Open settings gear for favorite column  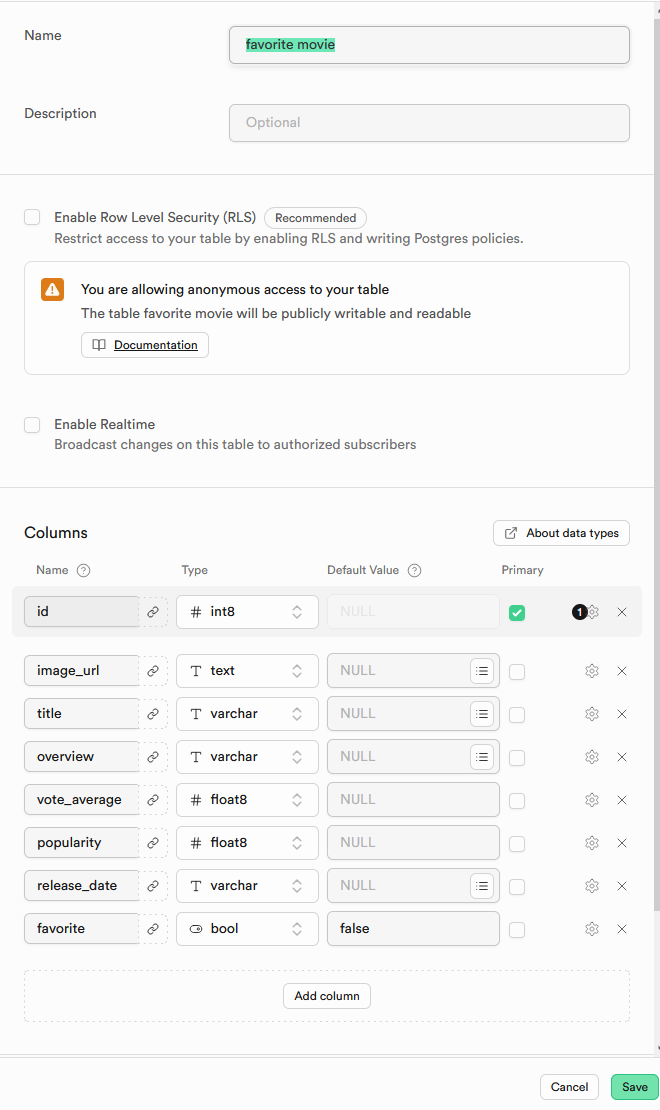[x=592, y=929]
